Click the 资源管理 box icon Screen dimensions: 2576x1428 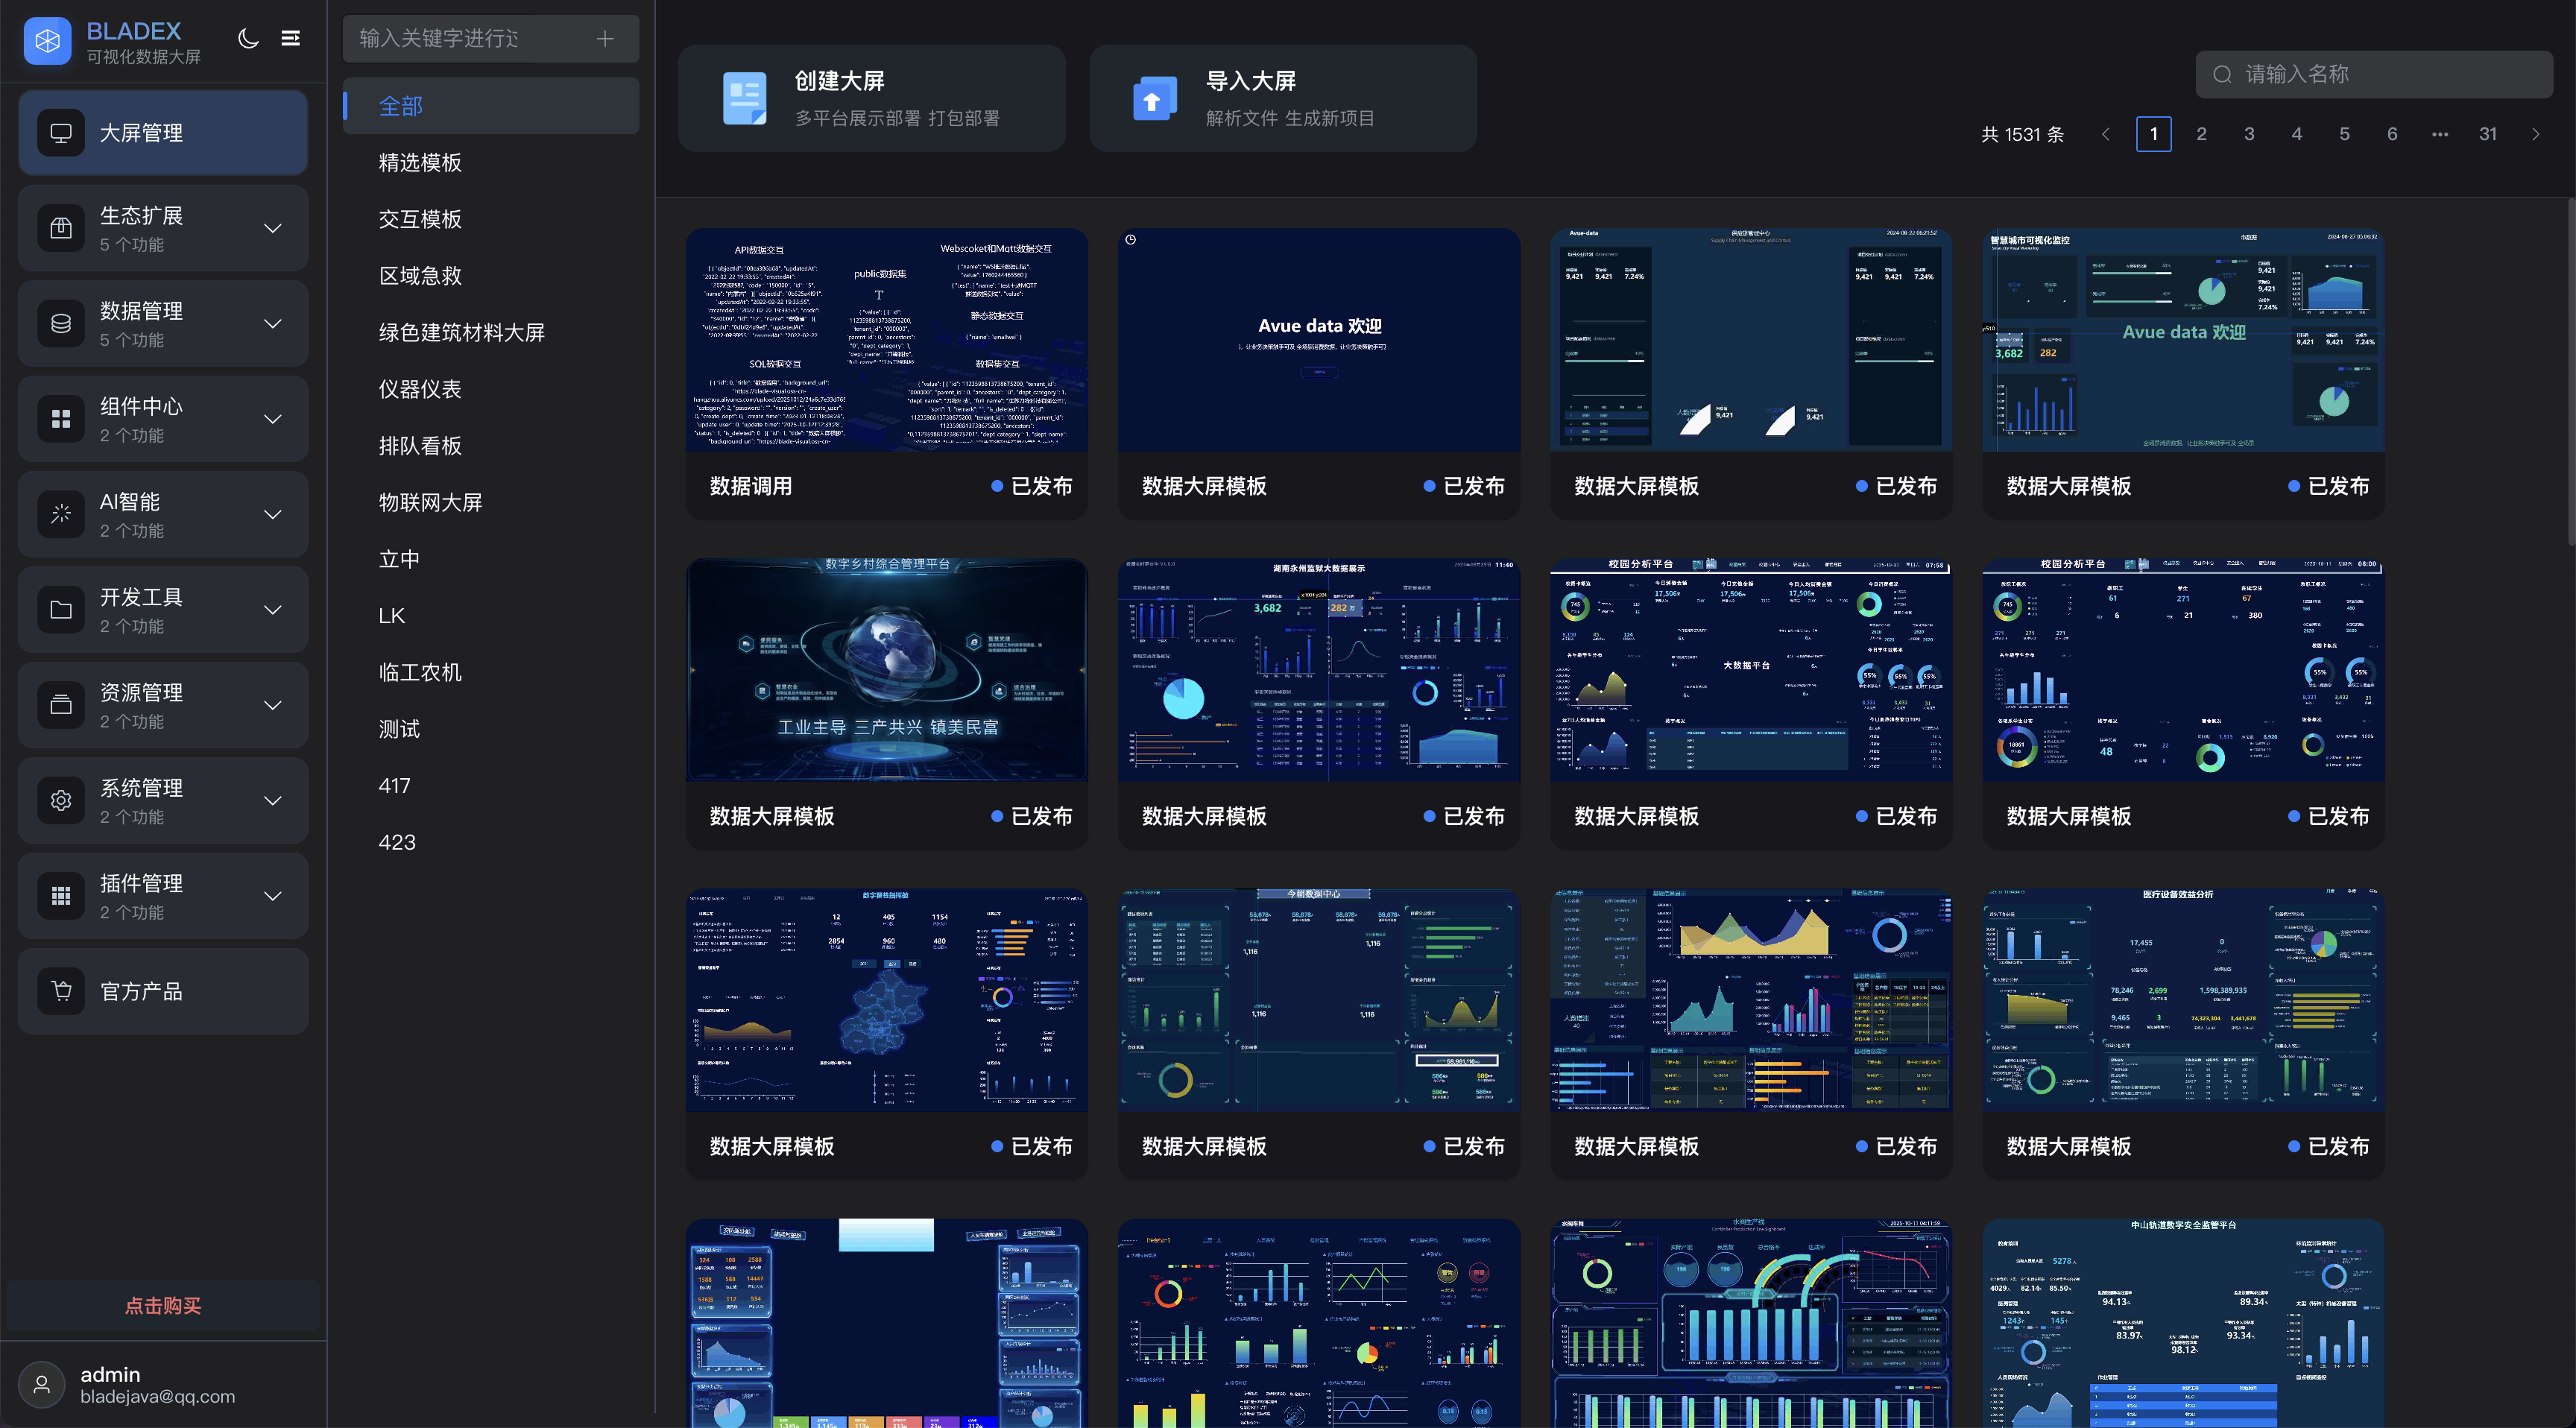[x=61, y=705]
